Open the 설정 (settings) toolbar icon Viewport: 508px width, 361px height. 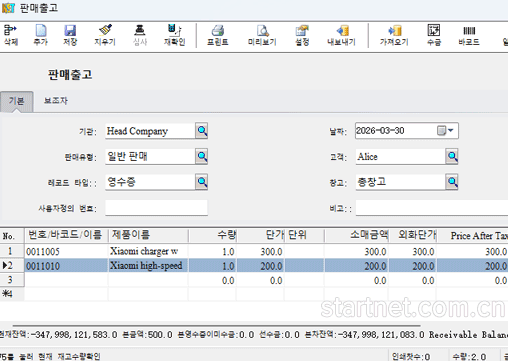tap(302, 35)
